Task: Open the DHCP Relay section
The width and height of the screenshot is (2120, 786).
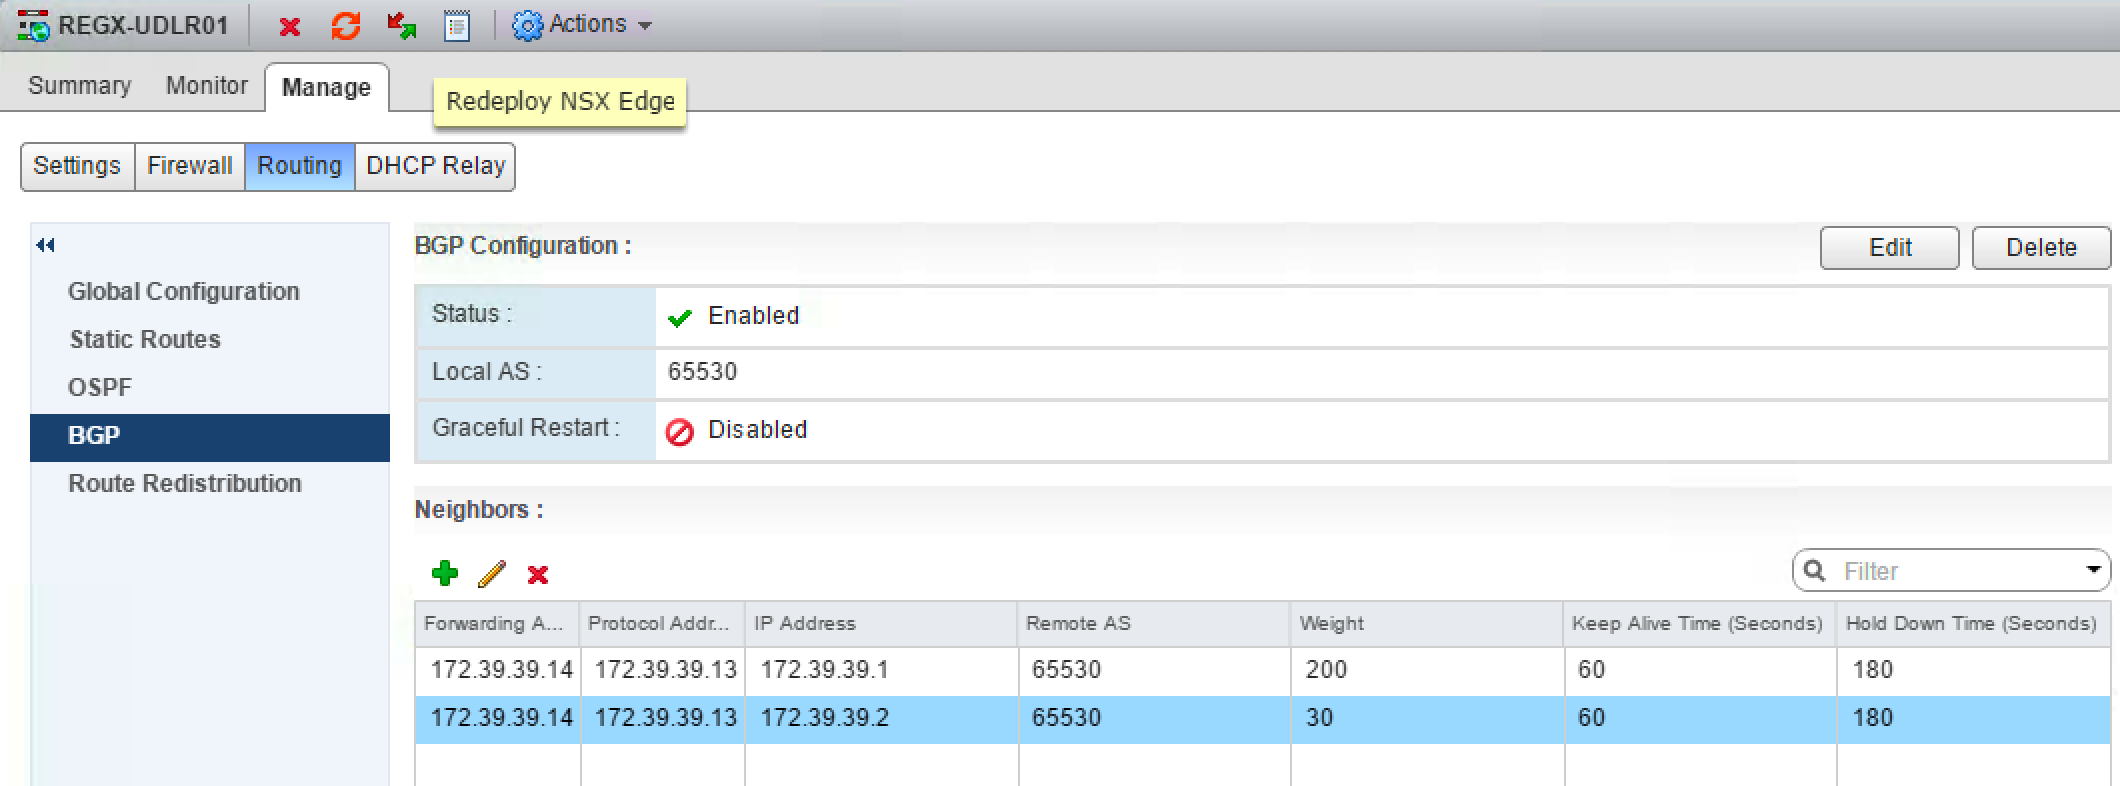Action: (435, 166)
